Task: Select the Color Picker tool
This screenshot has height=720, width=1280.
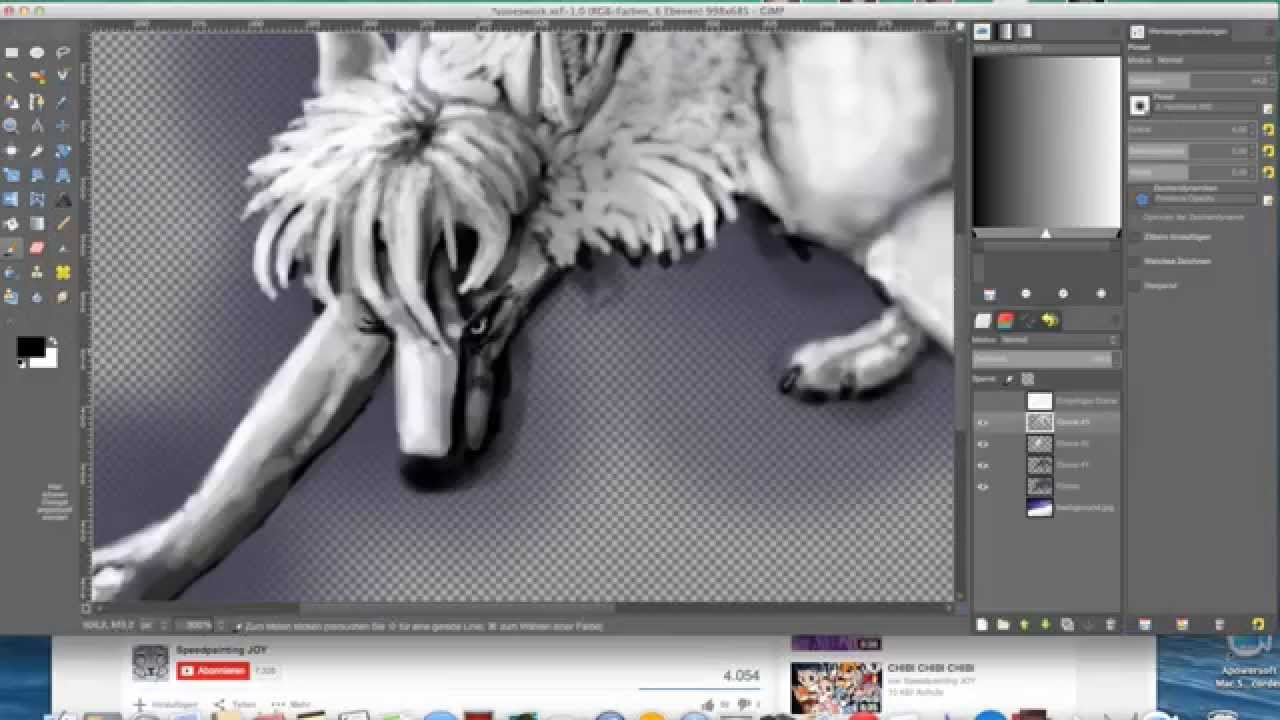Action: pos(63,102)
